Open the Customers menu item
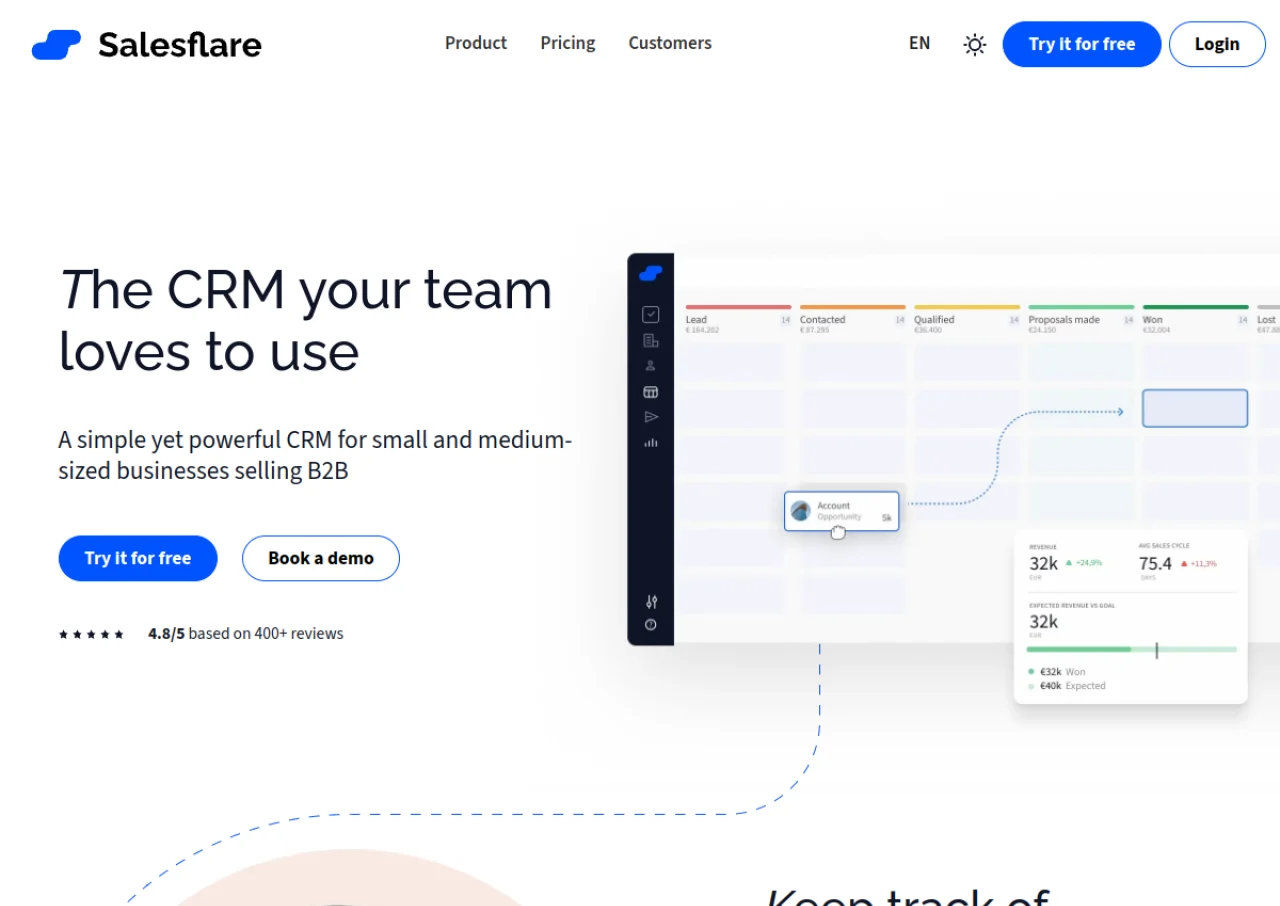Screen dimensions: 1280x906 670,43
